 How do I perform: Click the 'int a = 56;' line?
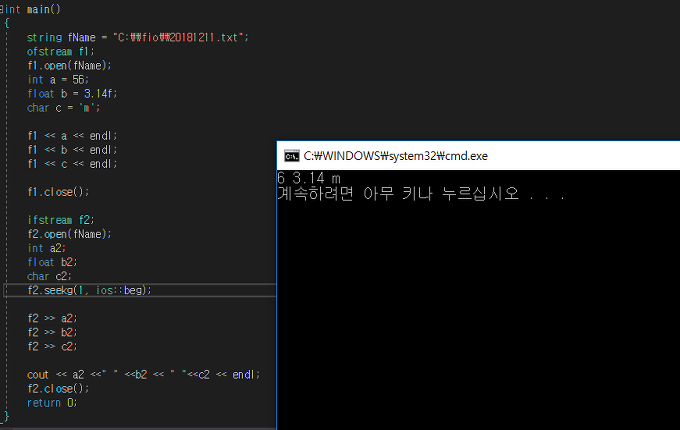(58, 80)
